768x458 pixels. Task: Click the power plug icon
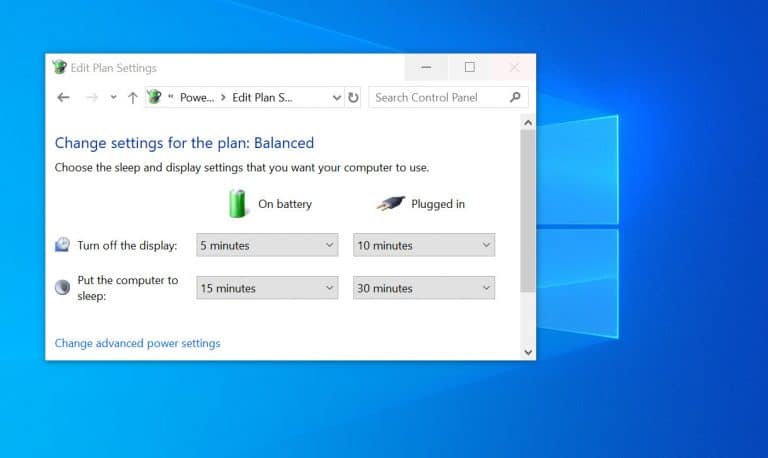tap(390, 203)
